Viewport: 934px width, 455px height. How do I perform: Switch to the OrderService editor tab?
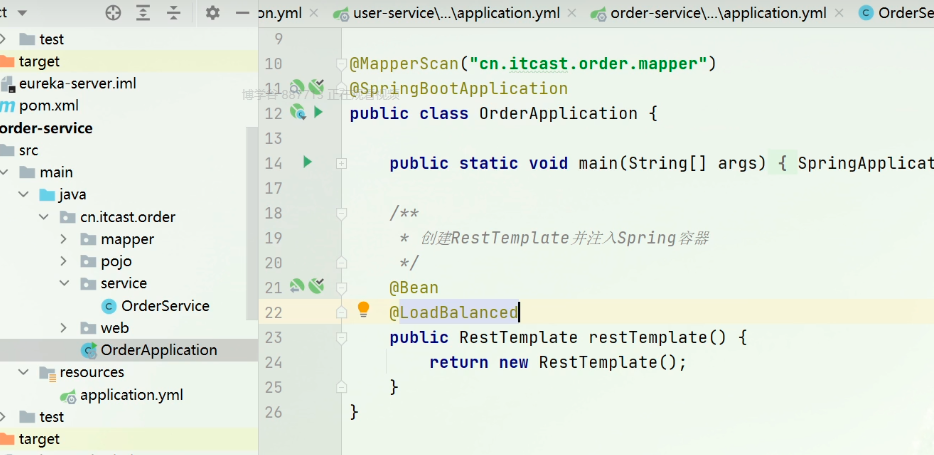click(896, 13)
